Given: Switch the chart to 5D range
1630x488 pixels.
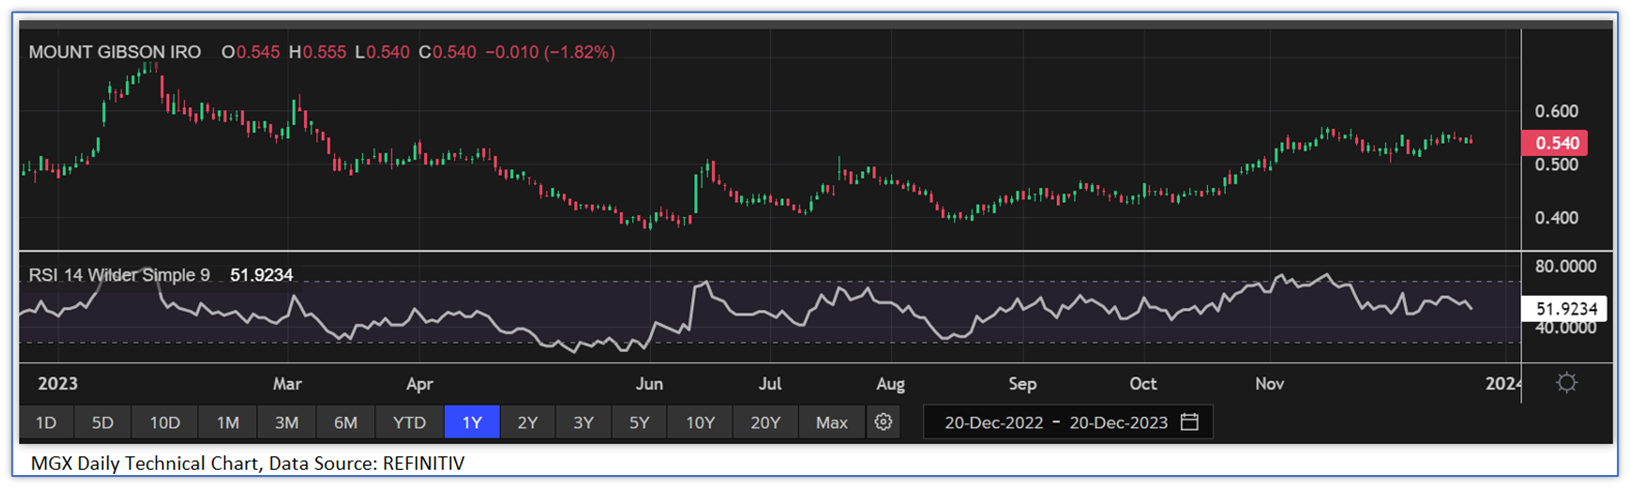Looking at the screenshot, I should pyautogui.click(x=103, y=422).
